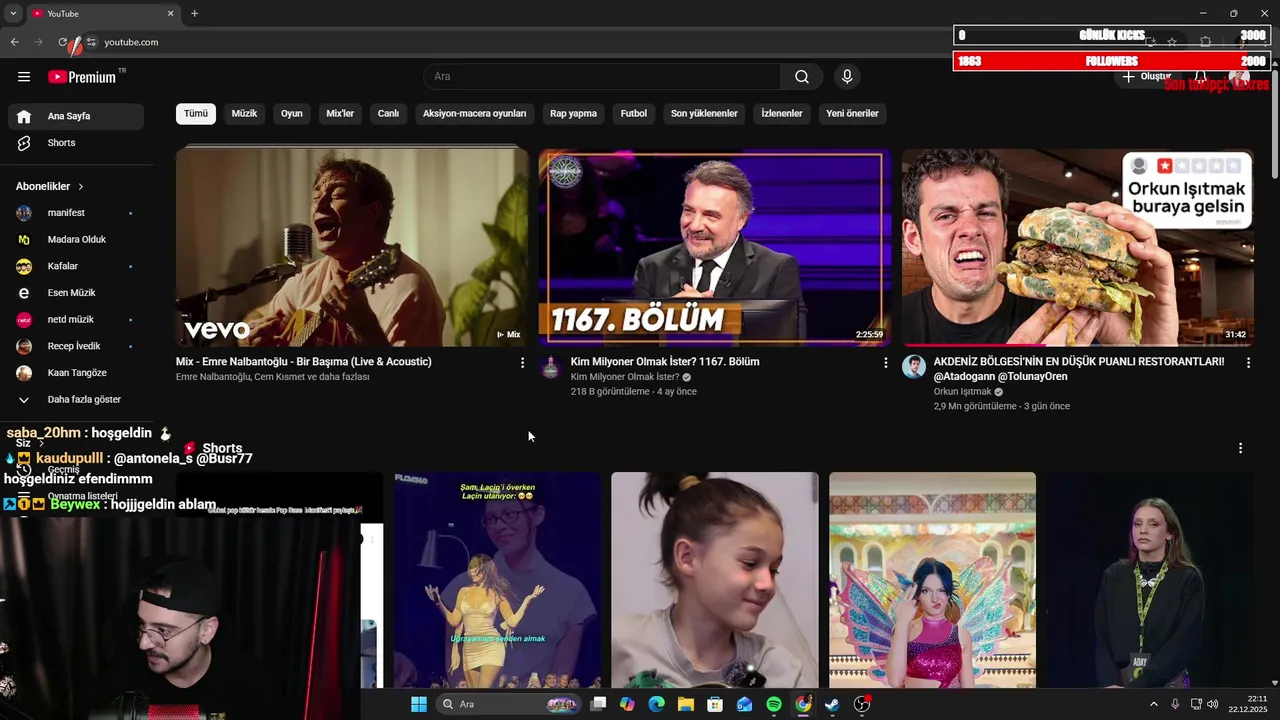Click the Windows taskbar search box
Screen dimensions: 1280x720
[x=508, y=704]
